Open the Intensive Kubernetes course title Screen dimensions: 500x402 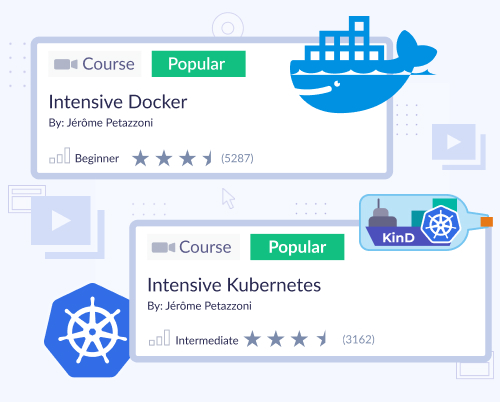pos(234,285)
